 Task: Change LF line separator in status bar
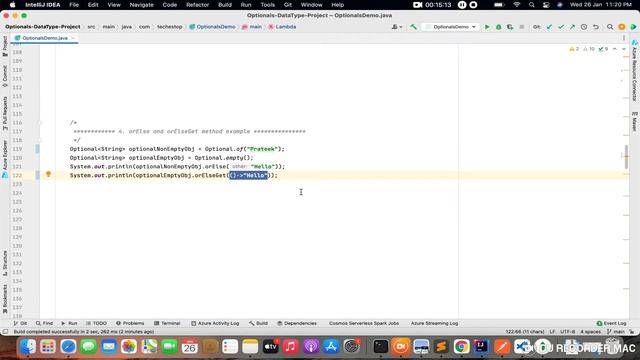tap(552, 332)
